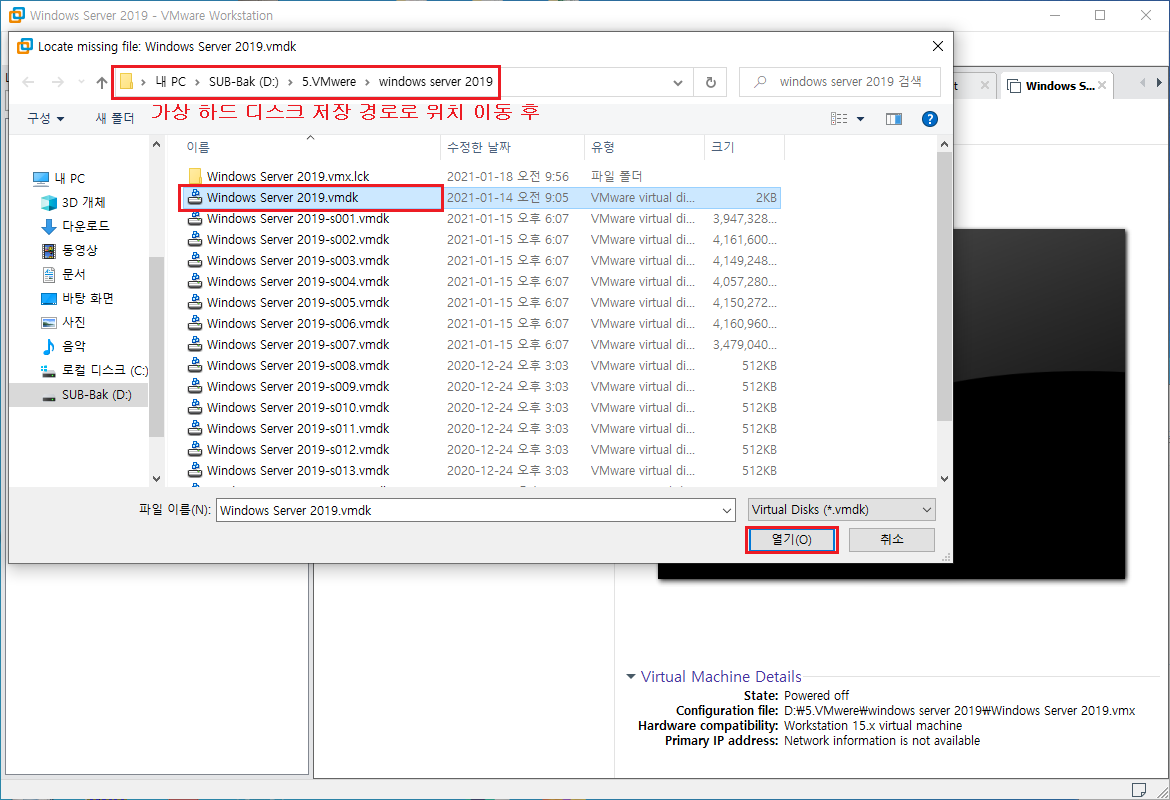The width and height of the screenshot is (1170, 800).
Task: Click SUB-Bak (D:) breadcrumb in address bar
Action: coord(243,82)
